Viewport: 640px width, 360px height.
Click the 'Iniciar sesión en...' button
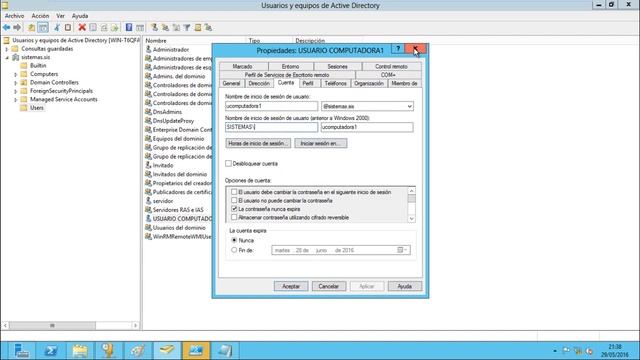(x=321, y=143)
